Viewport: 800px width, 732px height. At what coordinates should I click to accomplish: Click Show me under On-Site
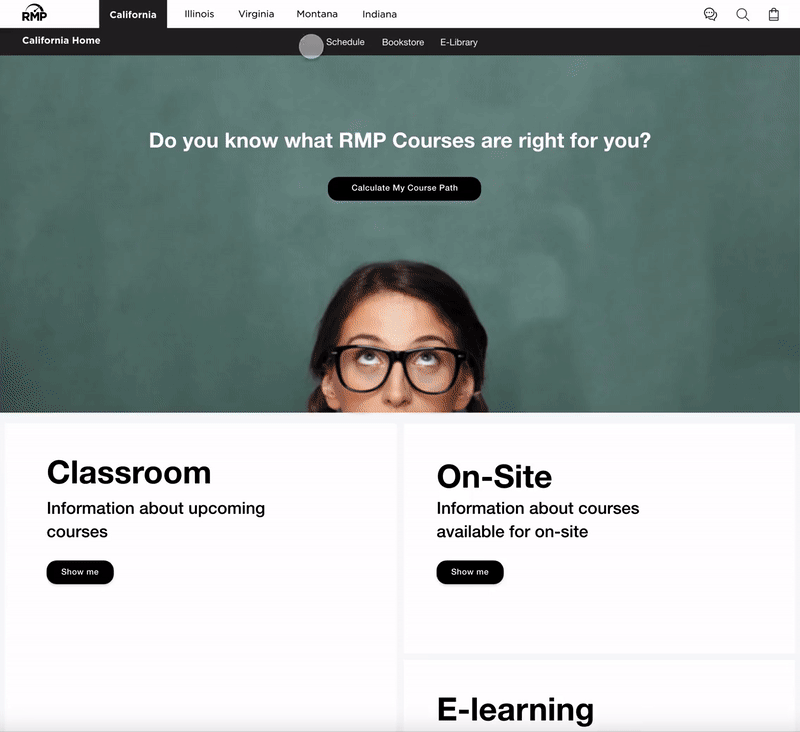pos(470,572)
